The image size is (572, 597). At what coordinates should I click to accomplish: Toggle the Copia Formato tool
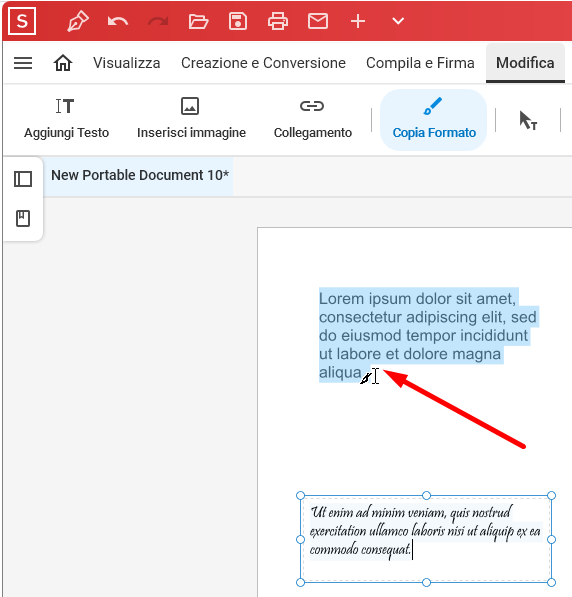434,120
